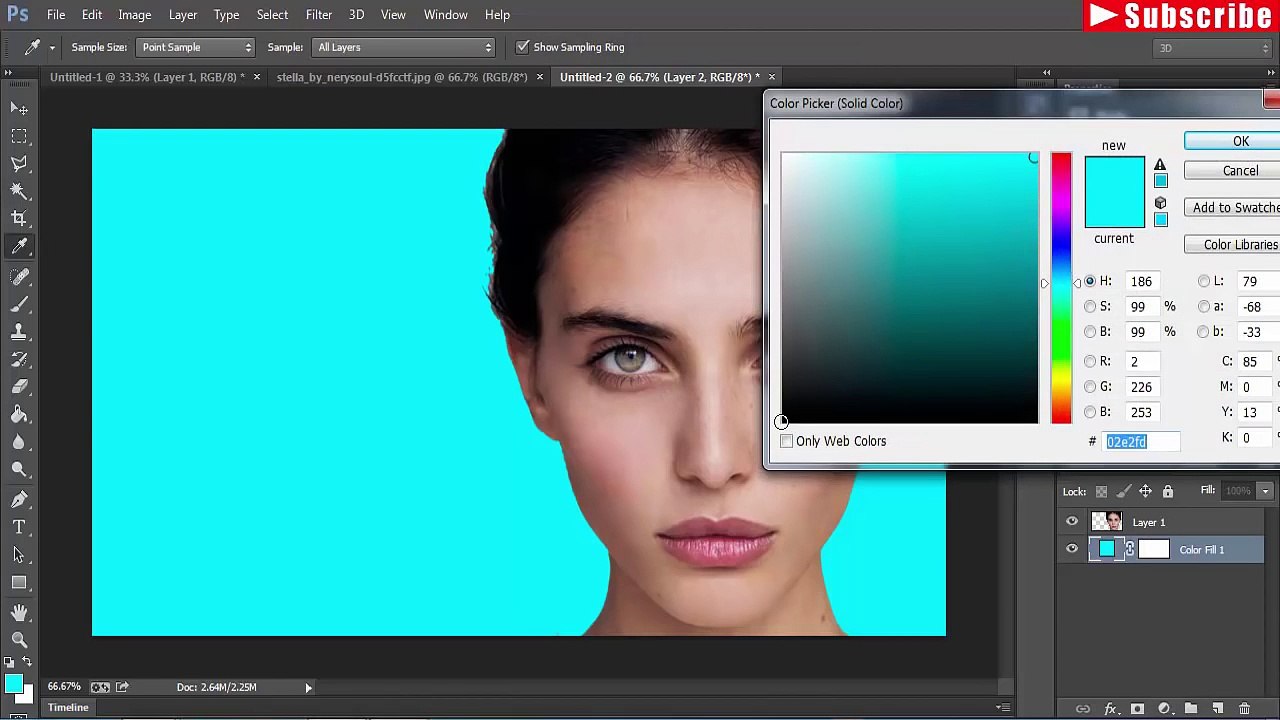
Task: Open the Fill percentage dropdown arrow
Action: (1265, 491)
